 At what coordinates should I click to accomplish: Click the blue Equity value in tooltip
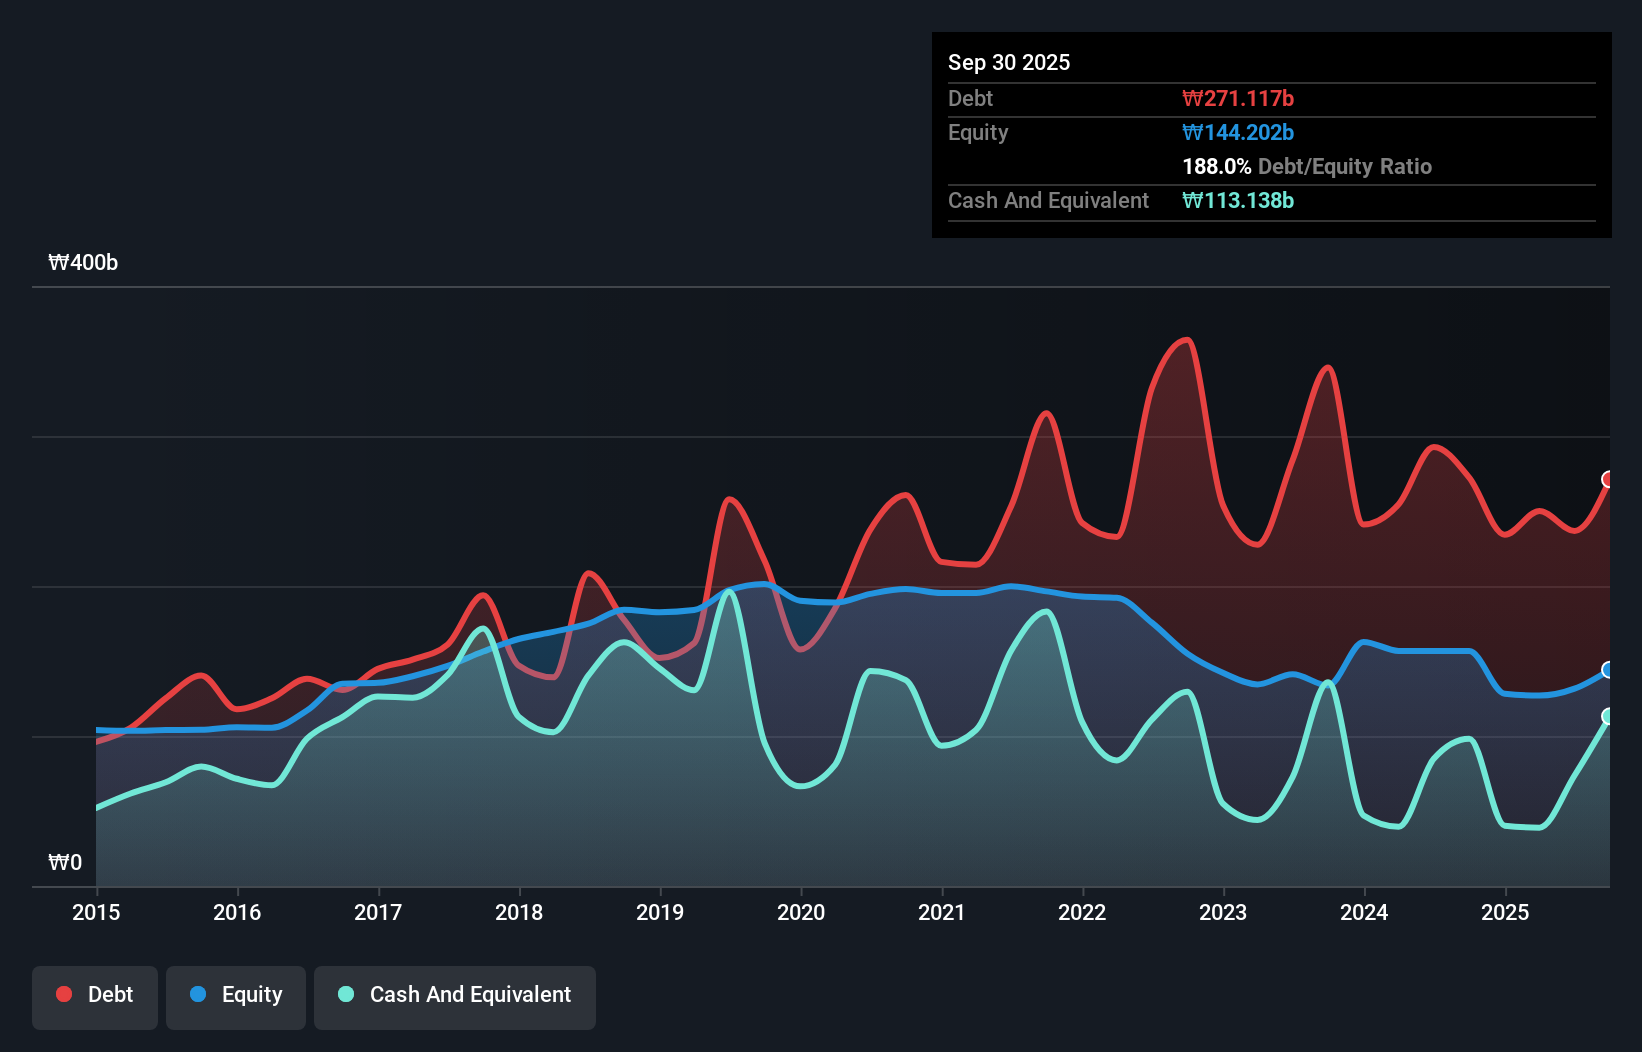(1239, 132)
